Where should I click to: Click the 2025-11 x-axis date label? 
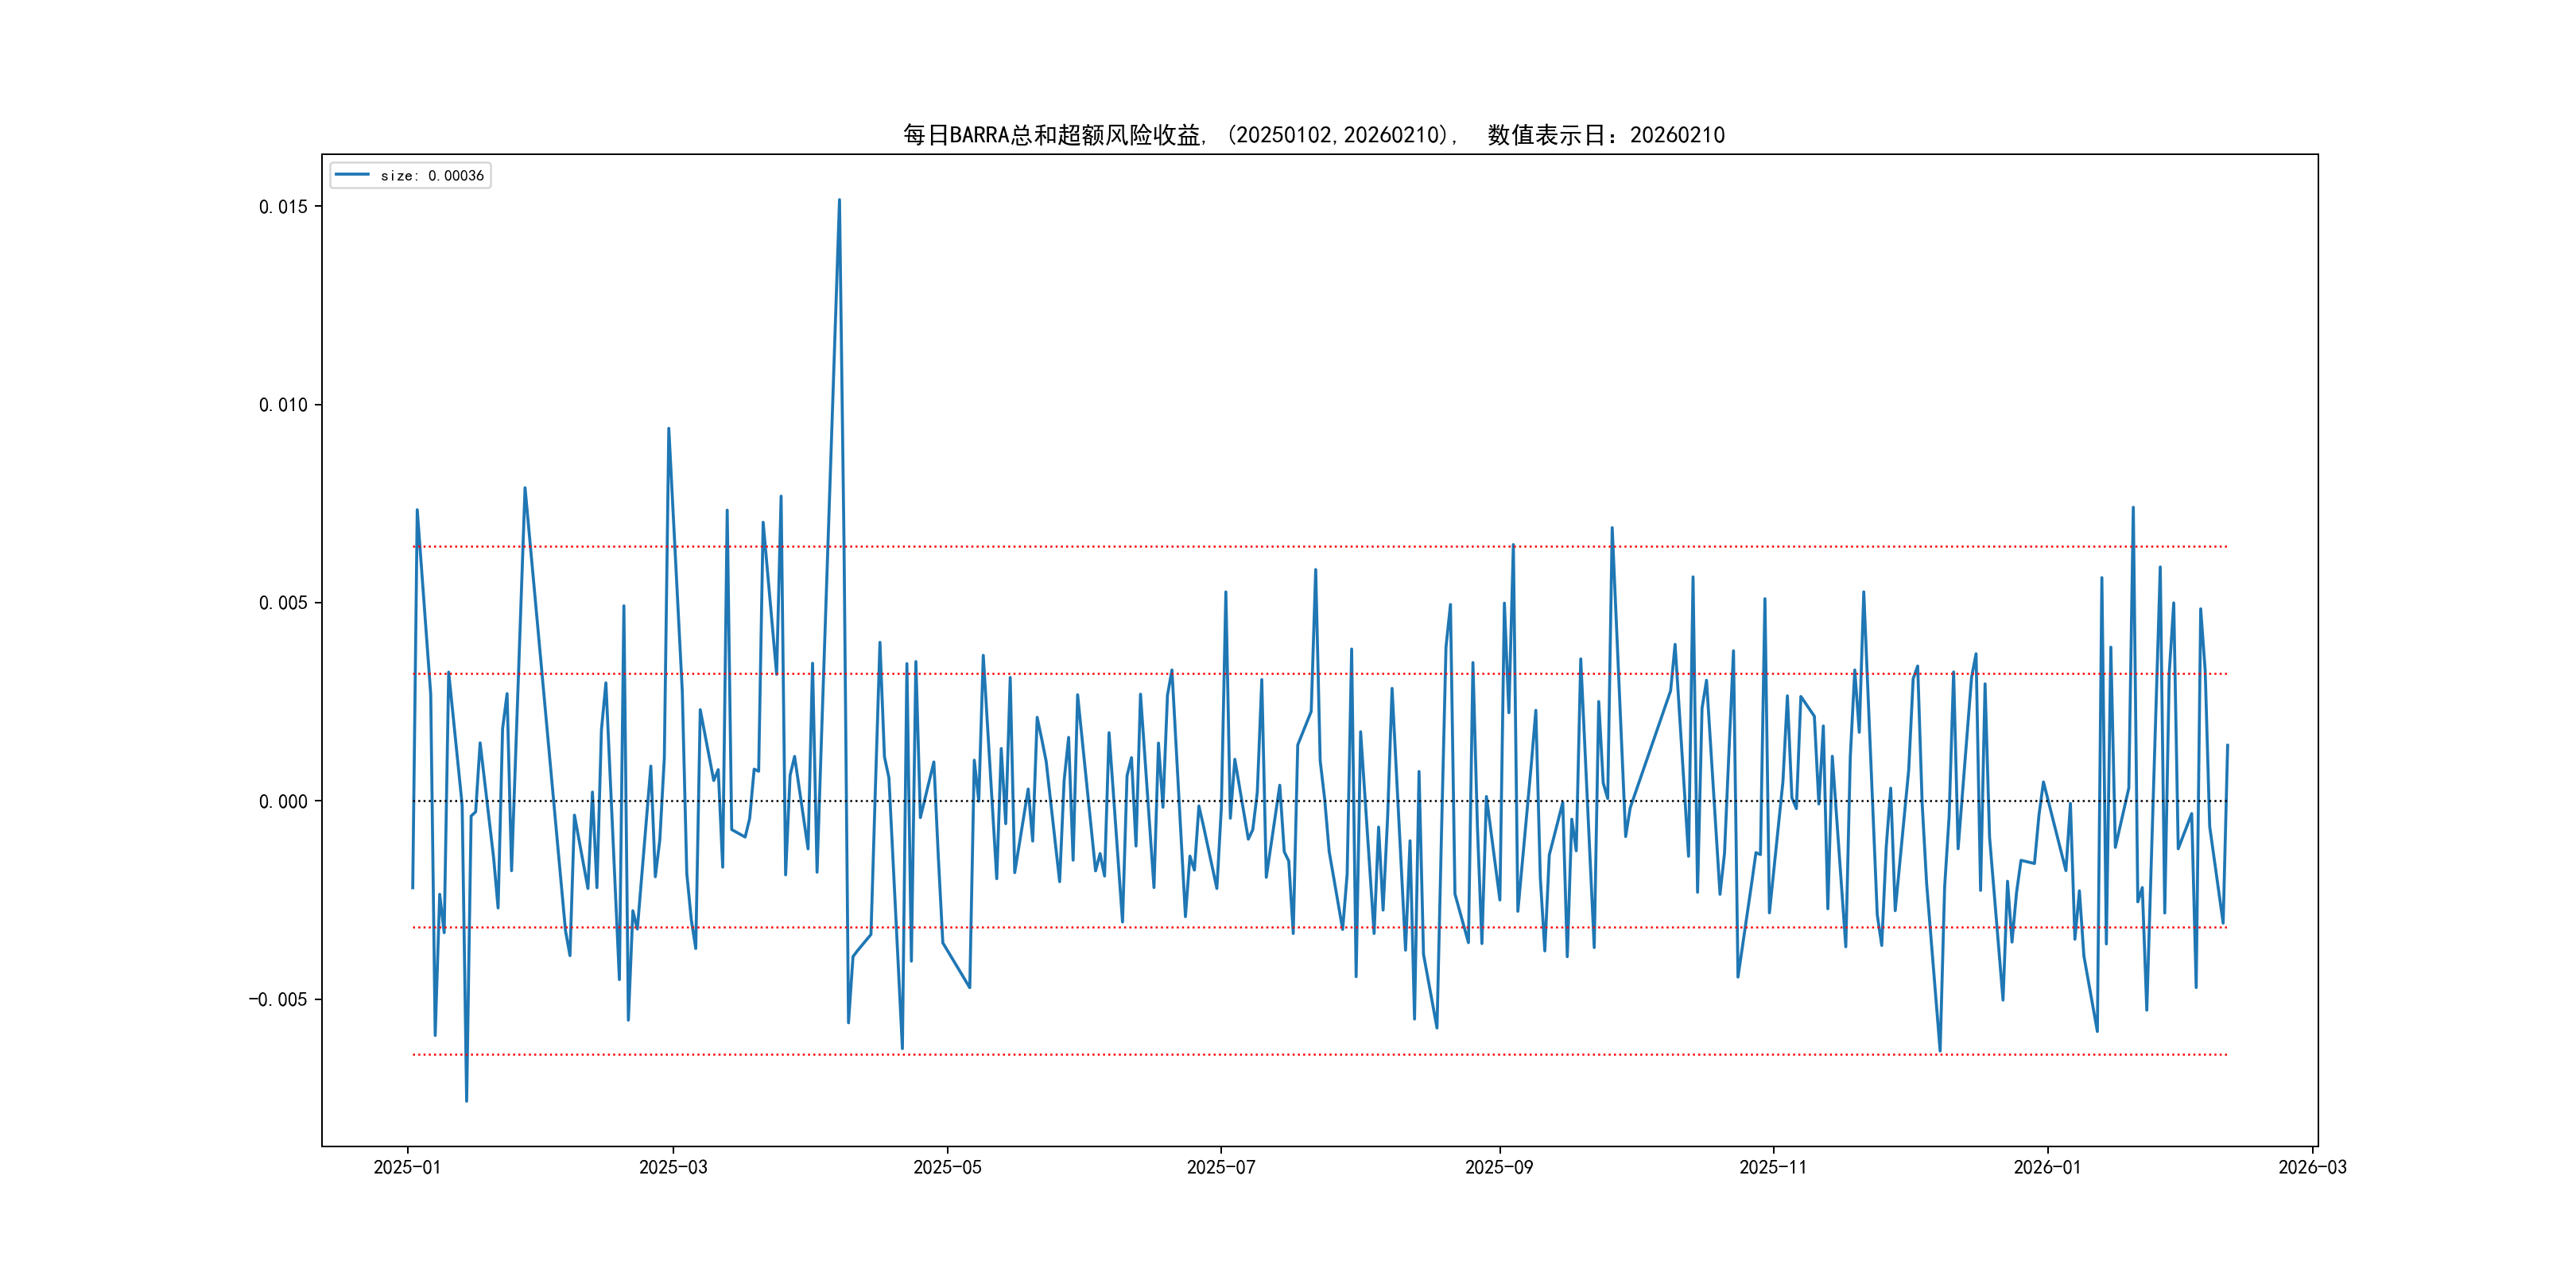[1772, 1167]
